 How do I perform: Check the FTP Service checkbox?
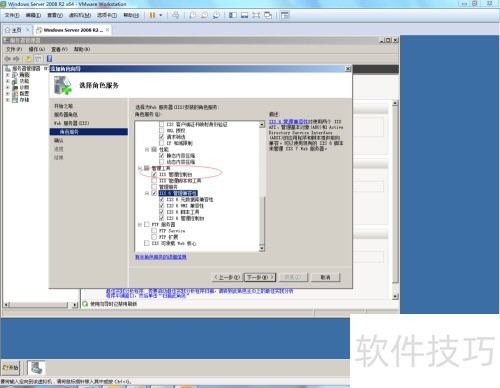(x=154, y=231)
